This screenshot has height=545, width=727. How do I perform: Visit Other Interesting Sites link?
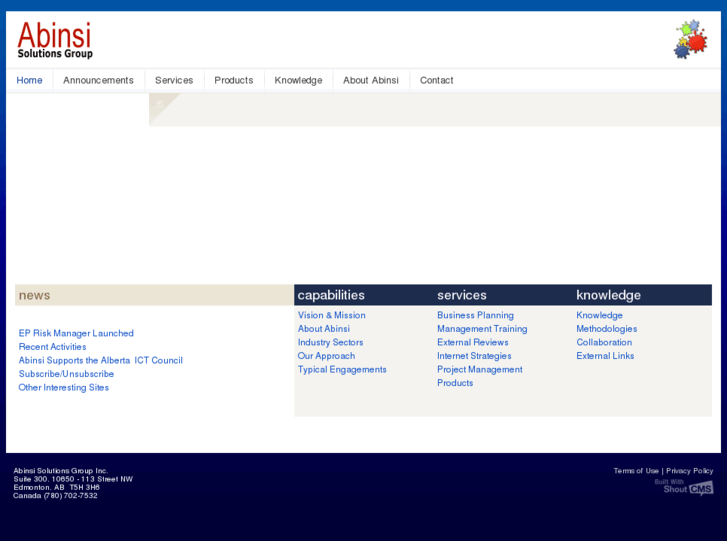64,387
